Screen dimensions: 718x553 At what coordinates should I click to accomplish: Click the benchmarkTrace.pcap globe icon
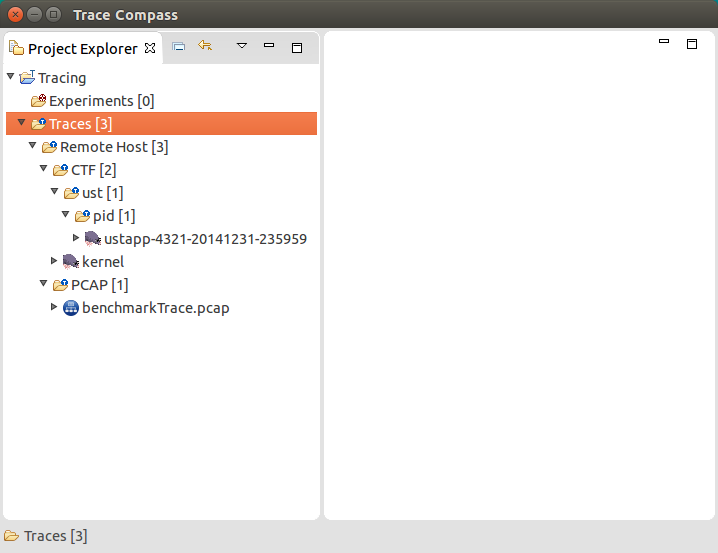(70, 308)
